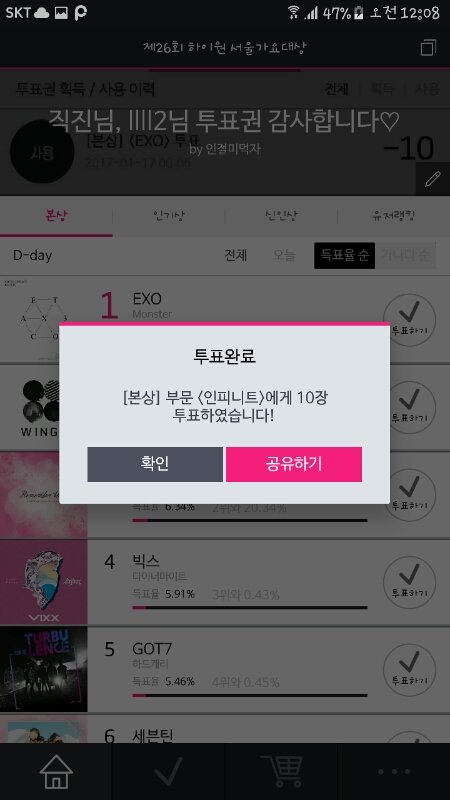Screen dimensions: 450x800
Task: Open the three-dots more menu
Action: 393,772
